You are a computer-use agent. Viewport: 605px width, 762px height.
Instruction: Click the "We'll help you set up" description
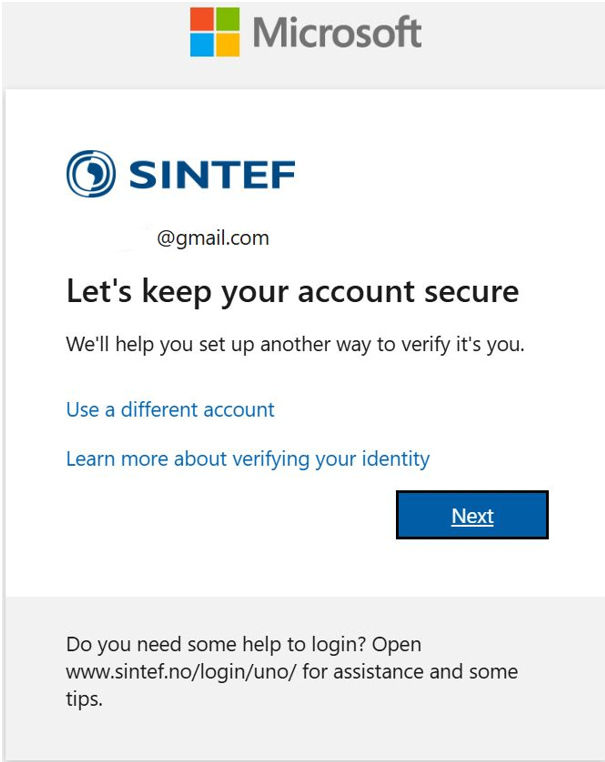295,345
